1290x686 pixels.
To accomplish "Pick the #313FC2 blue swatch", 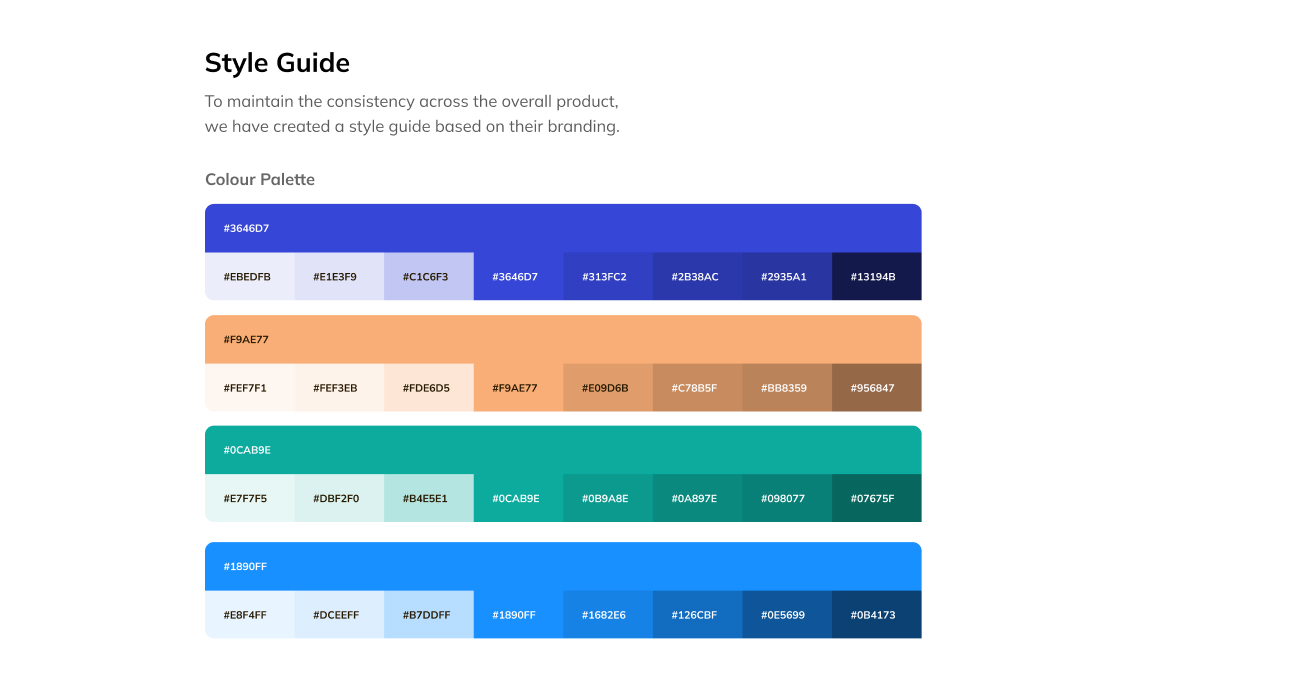I will coord(607,277).
